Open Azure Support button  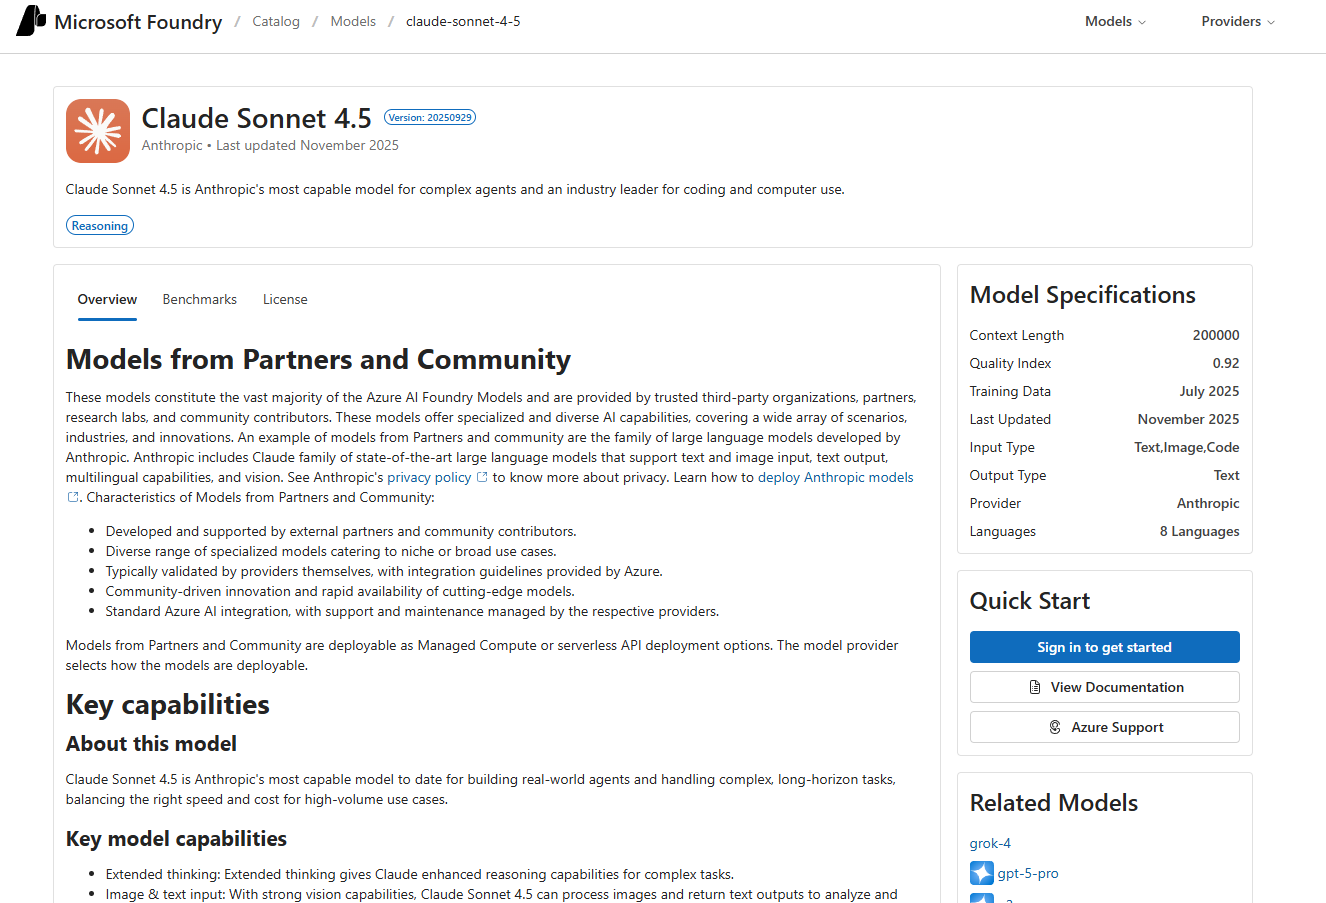(x=1104, y=727)
